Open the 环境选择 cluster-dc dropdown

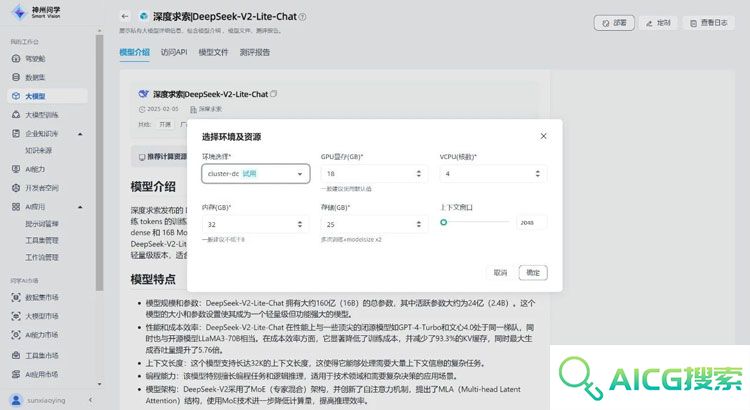click(255, 174)
